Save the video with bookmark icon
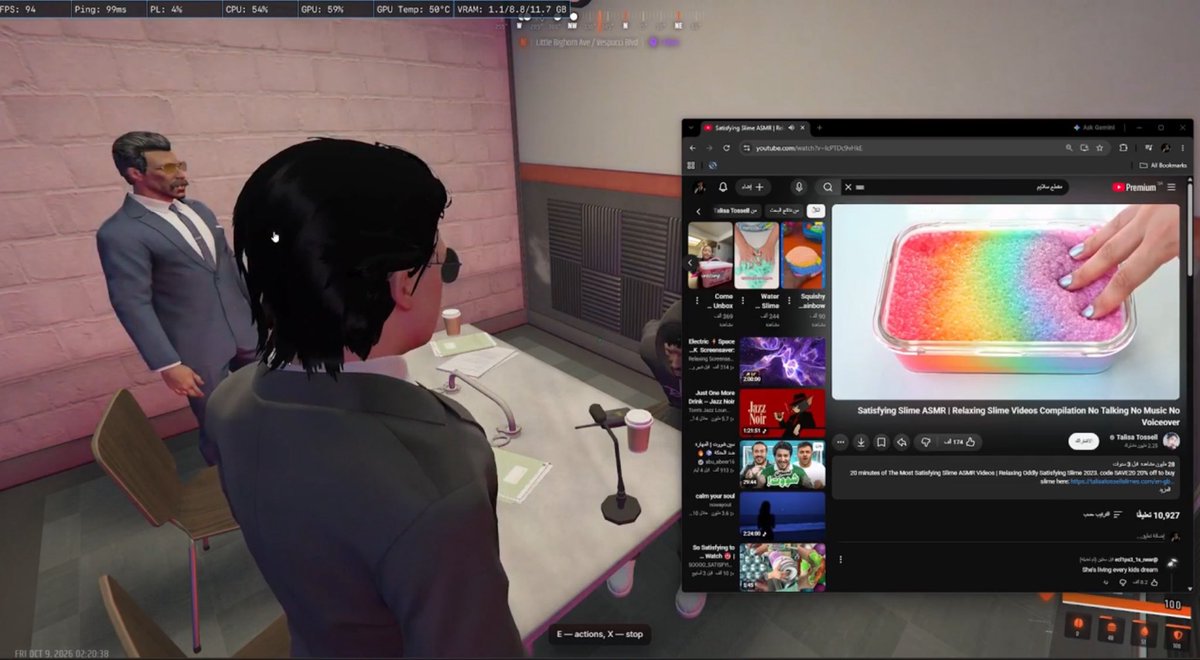 click(x=881, y=441)
